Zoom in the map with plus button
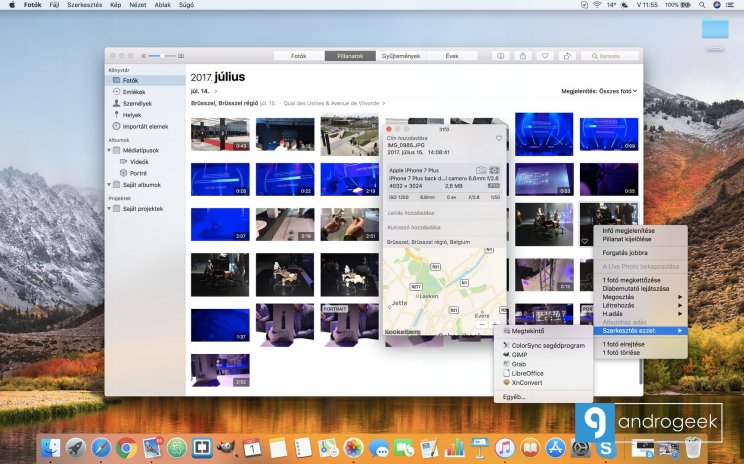744x464 pixels. click(494, 325)
